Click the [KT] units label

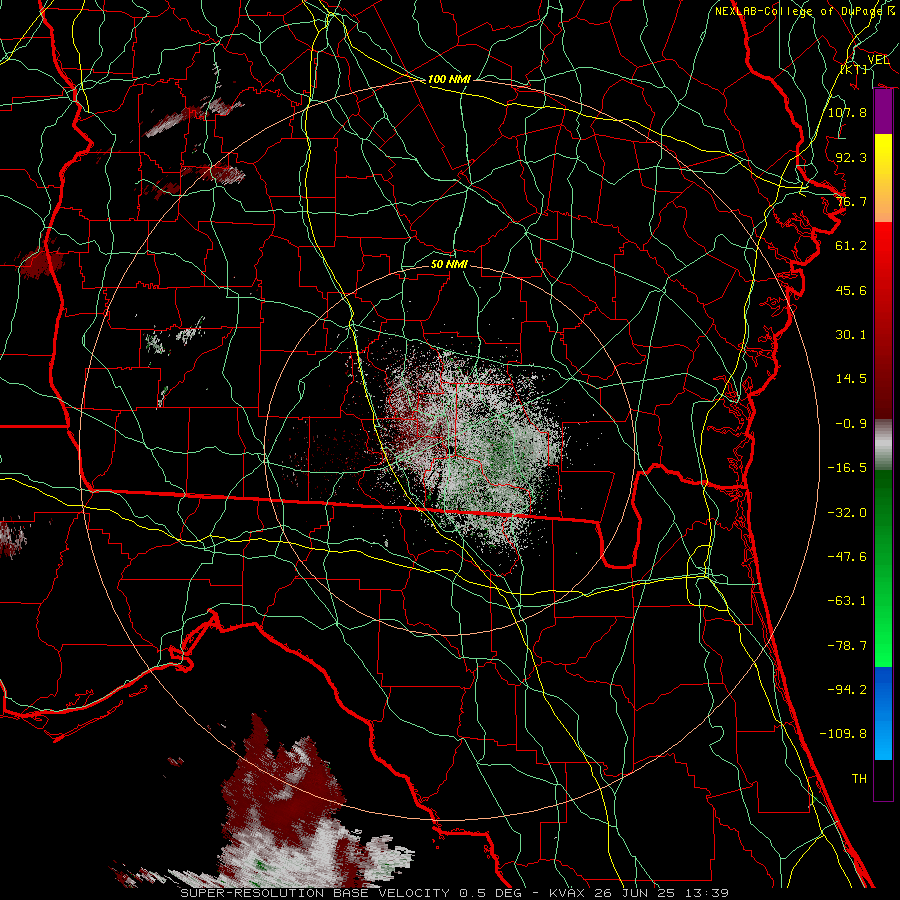coord(854,69)
